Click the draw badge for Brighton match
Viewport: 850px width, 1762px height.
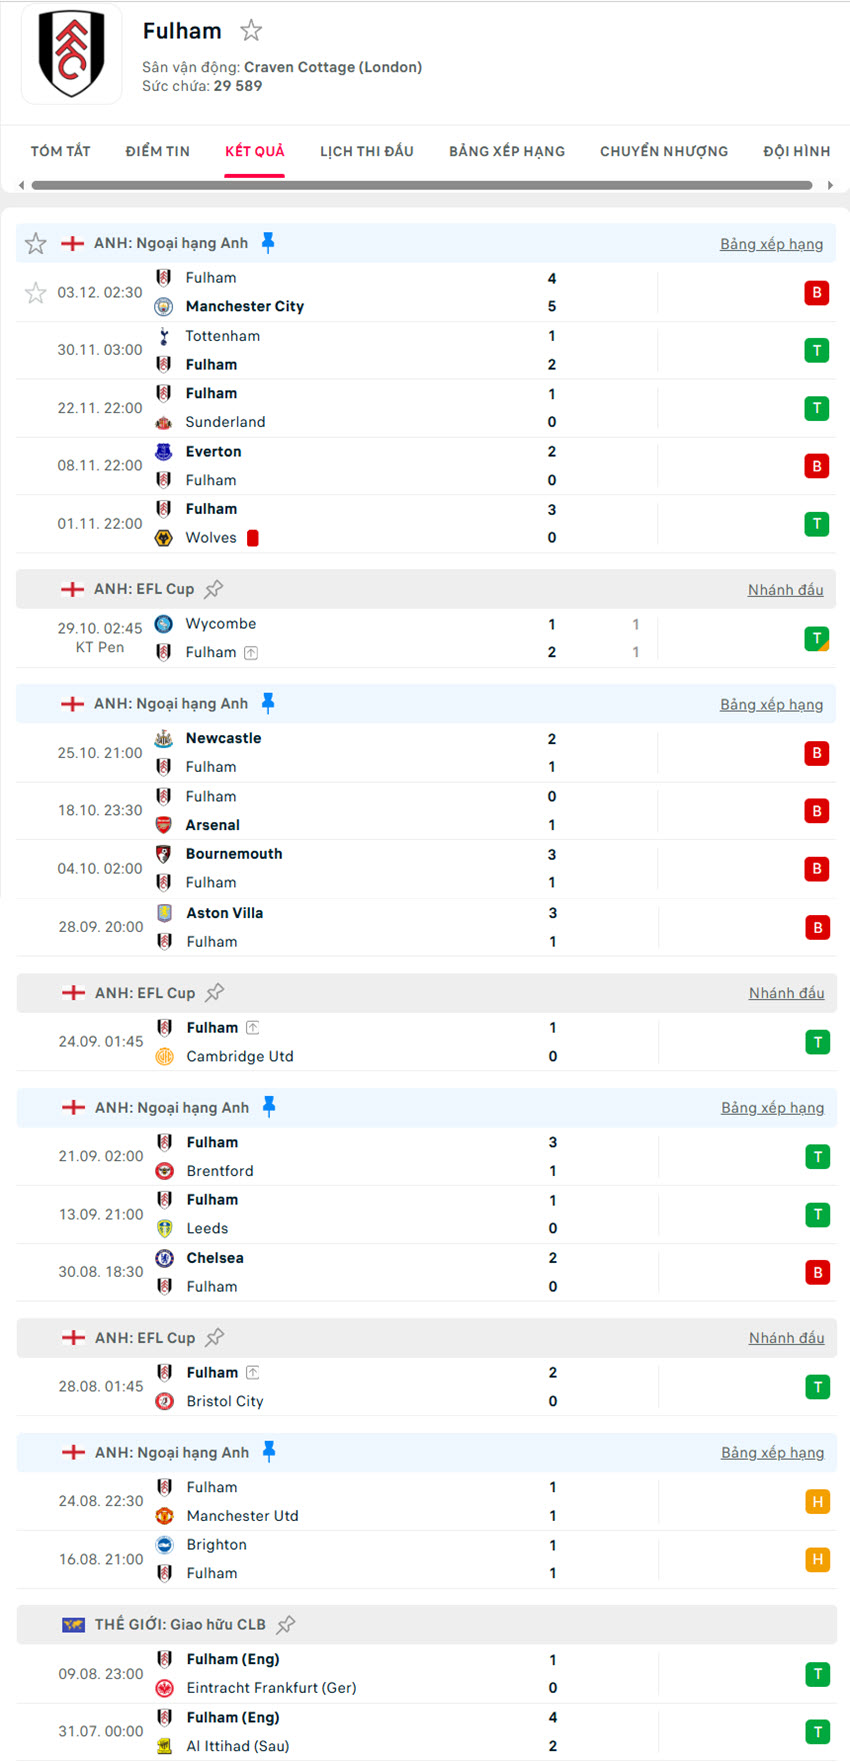click(x=817, y=1559)
